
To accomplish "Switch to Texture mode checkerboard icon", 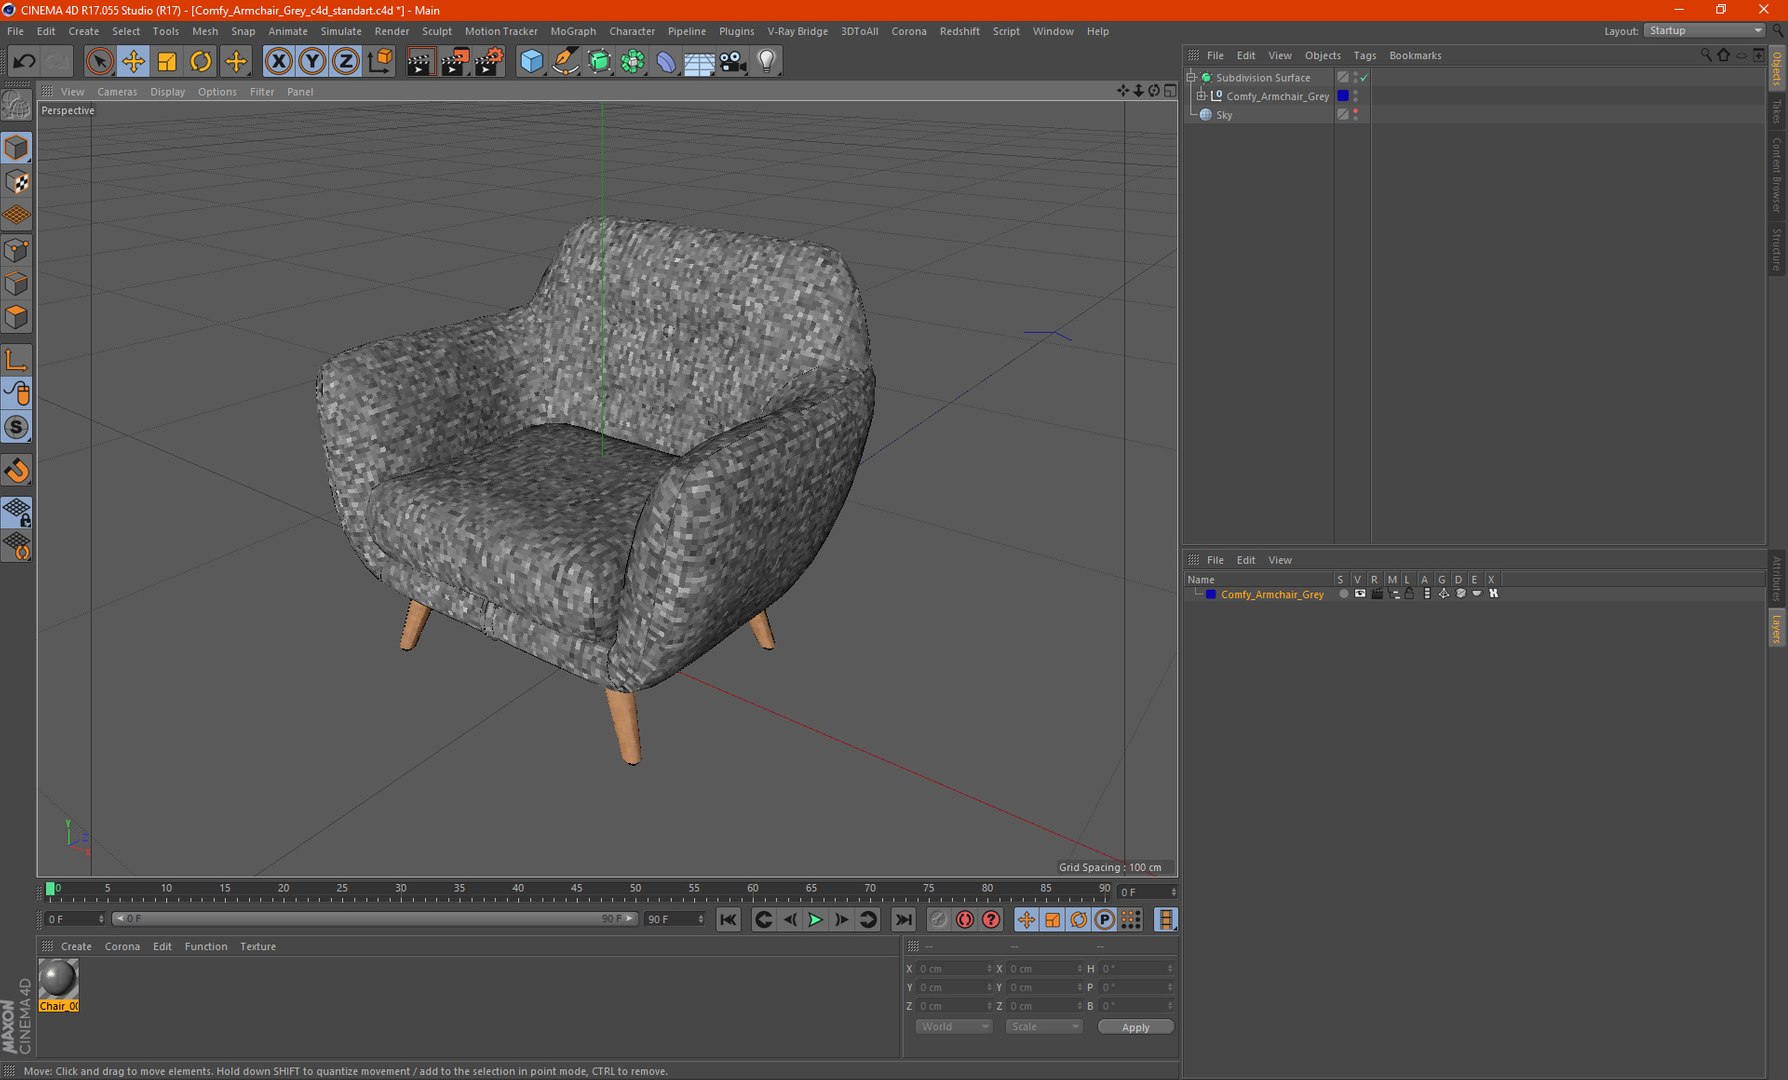I will pos(16,182).
